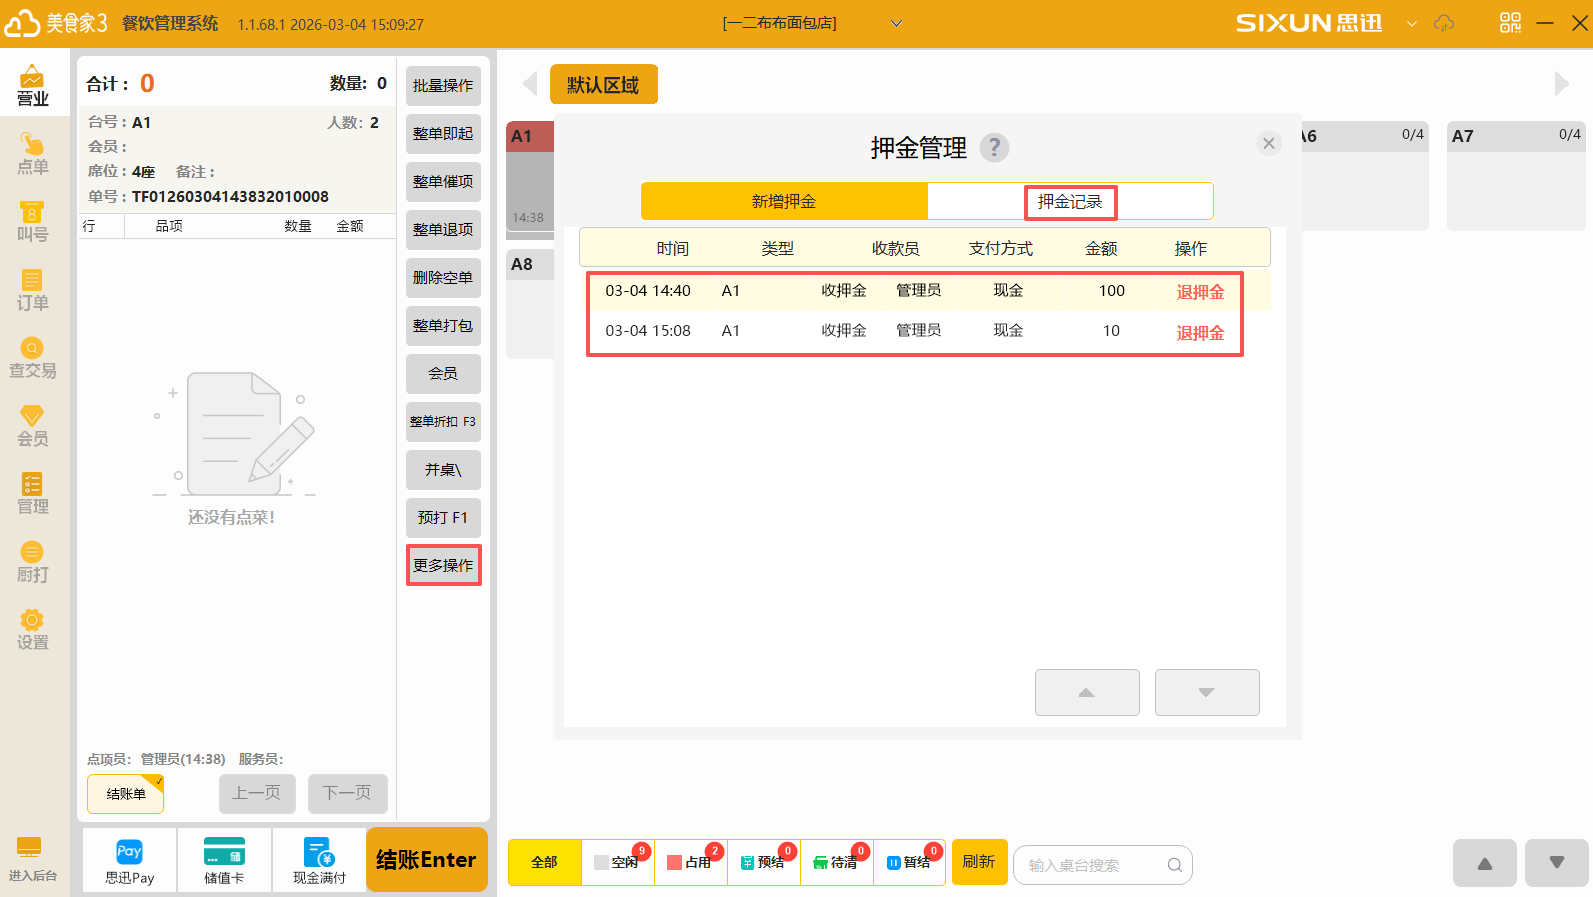Filter tables by 空闲 status
This screenshot has width=1593, height=897.
point(618,862)
